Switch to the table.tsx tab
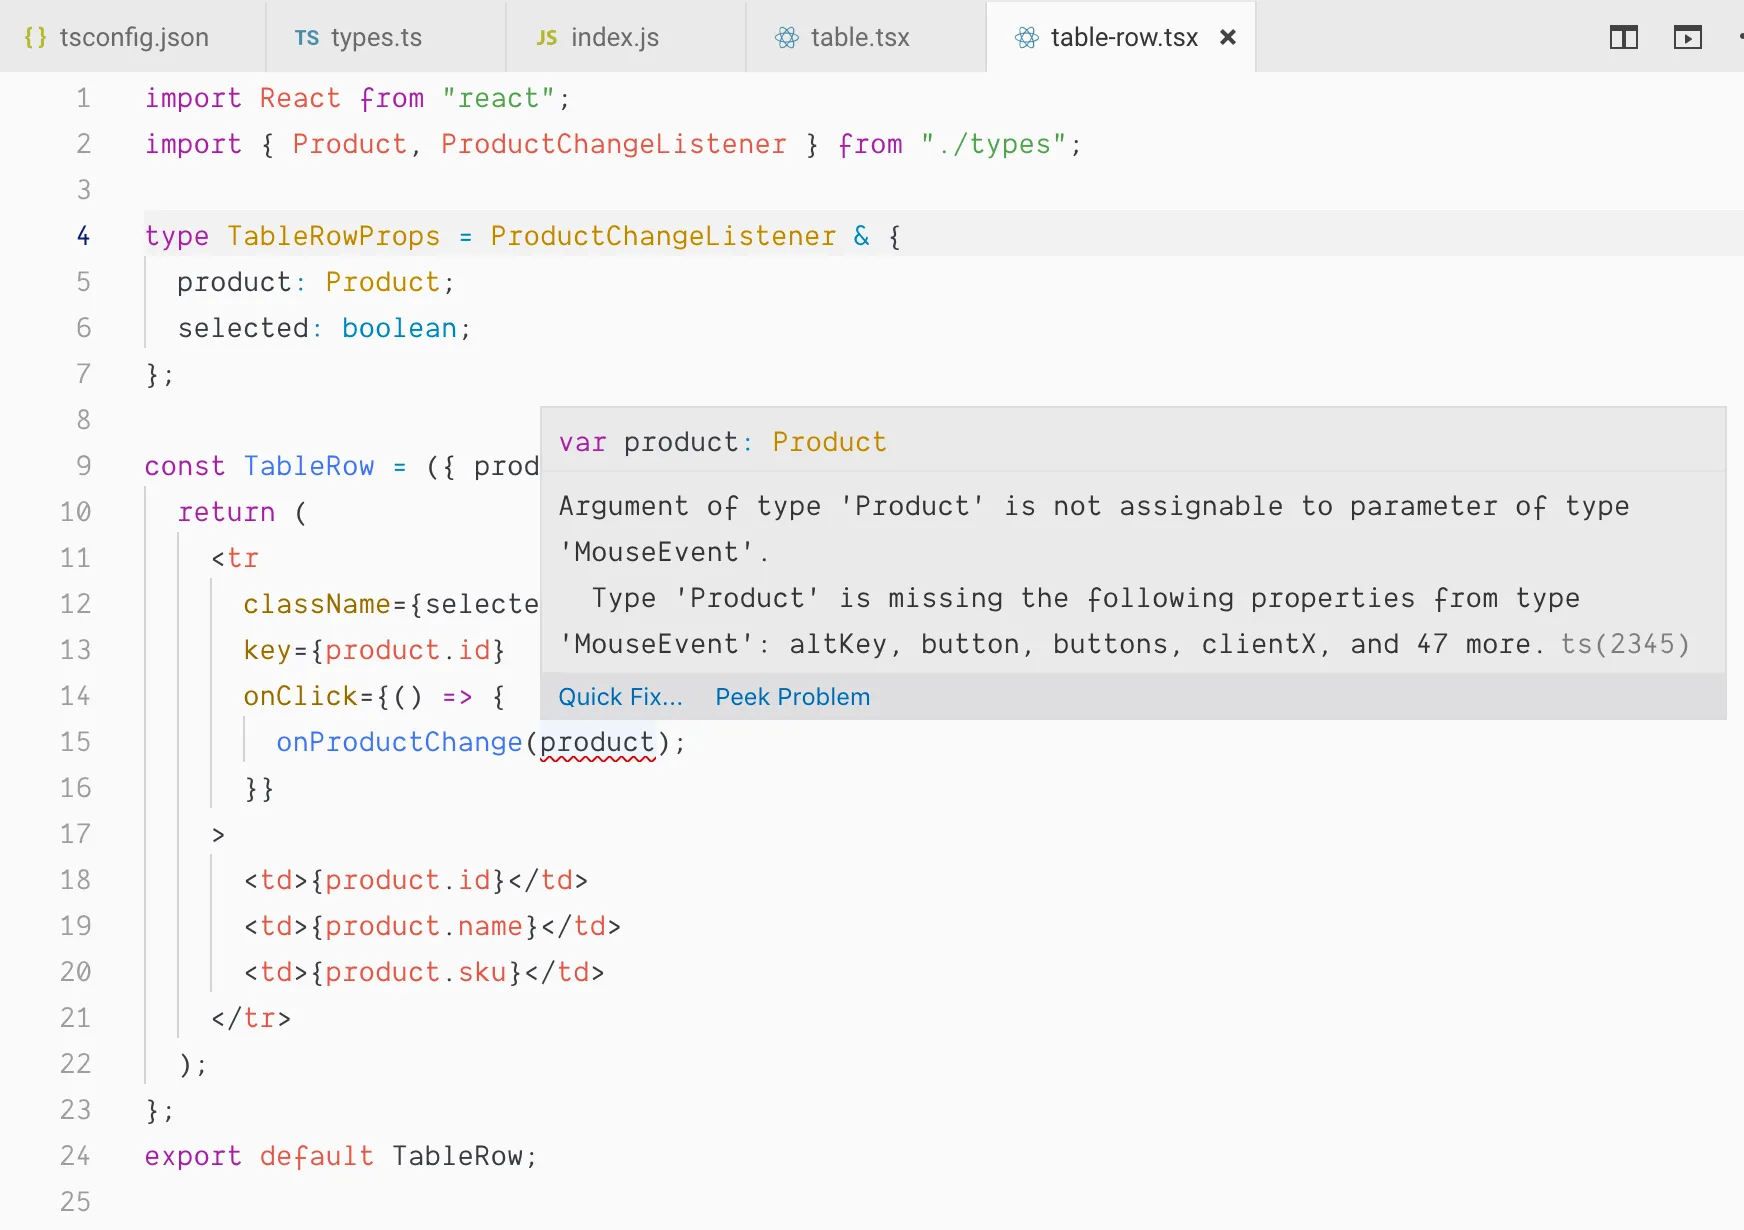This screenshot has width=1744, height=1230. coord(866,37)
